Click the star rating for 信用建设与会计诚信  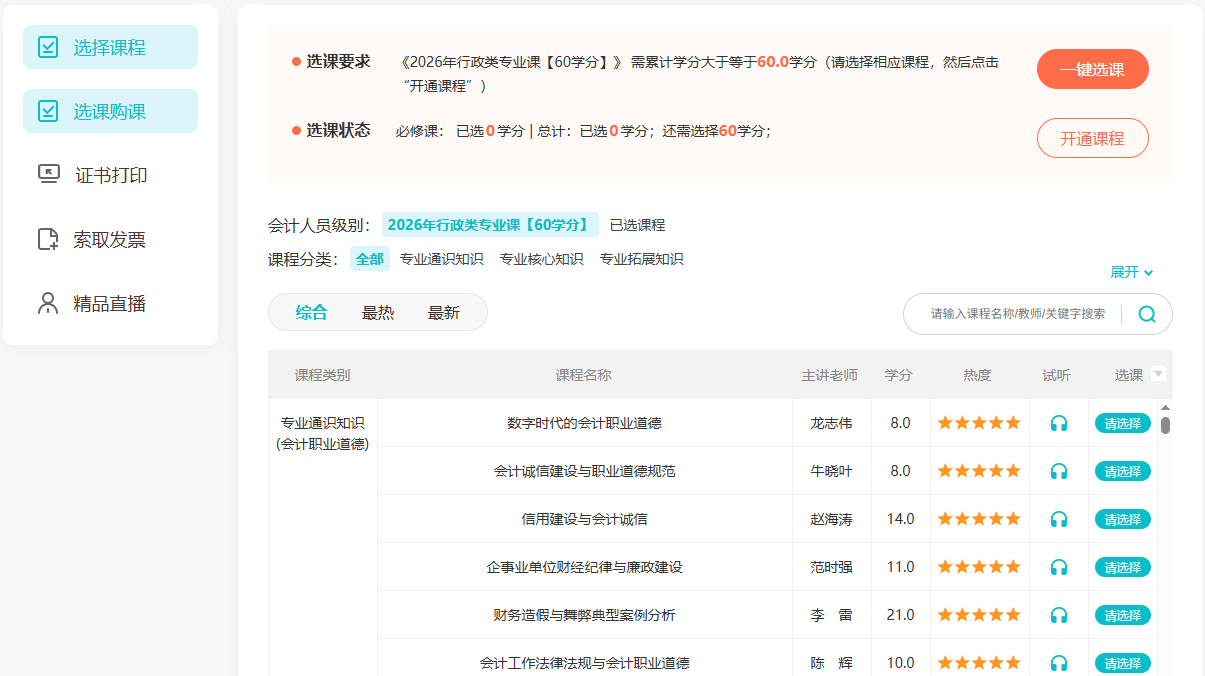coord(979,519)
